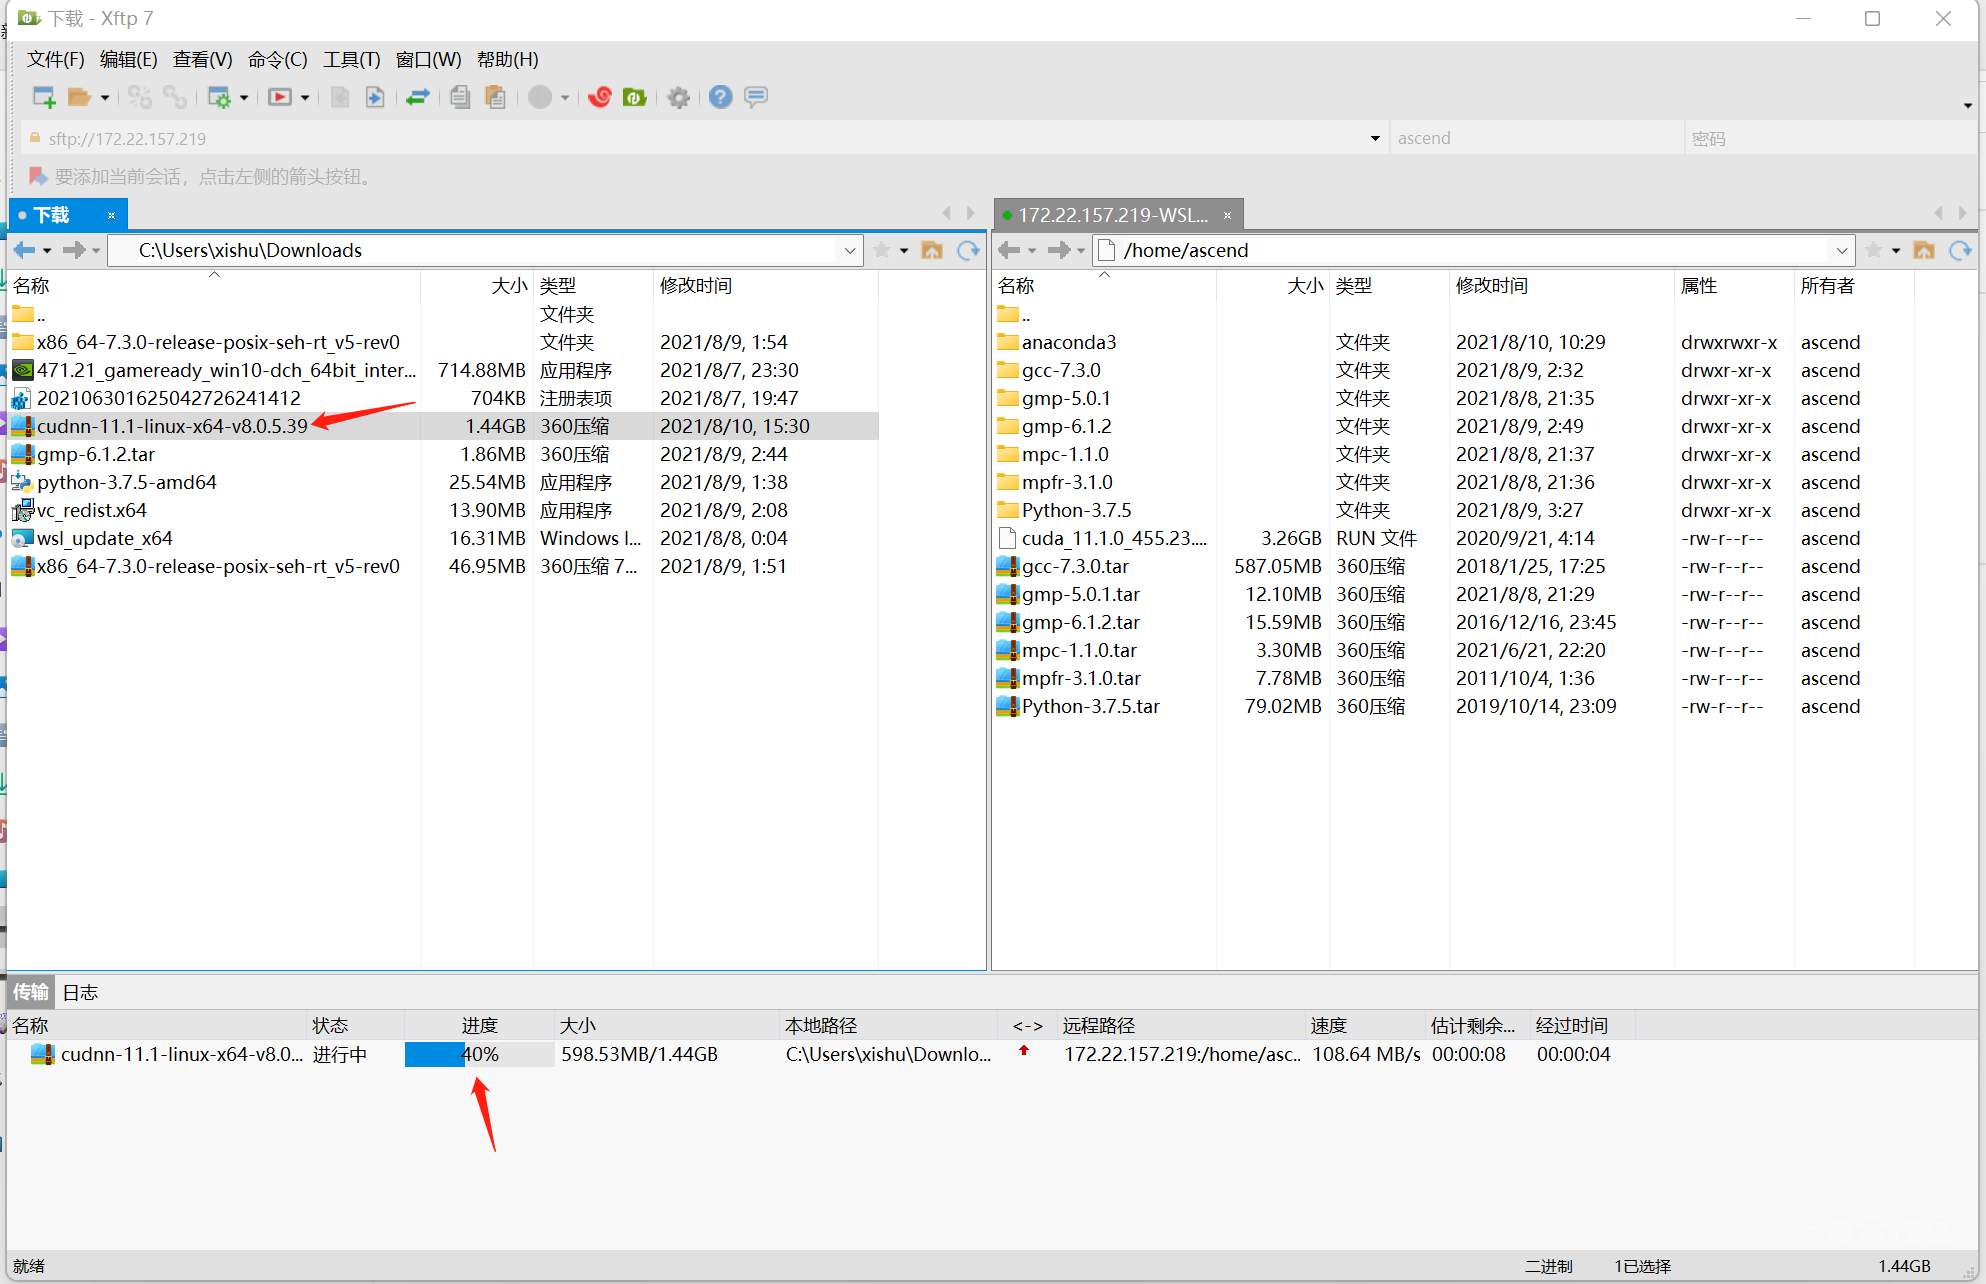Select cuda_11.1.0_455.23 RUN file in remote pane
1986x1284 pixels.
coord(1113,538)
